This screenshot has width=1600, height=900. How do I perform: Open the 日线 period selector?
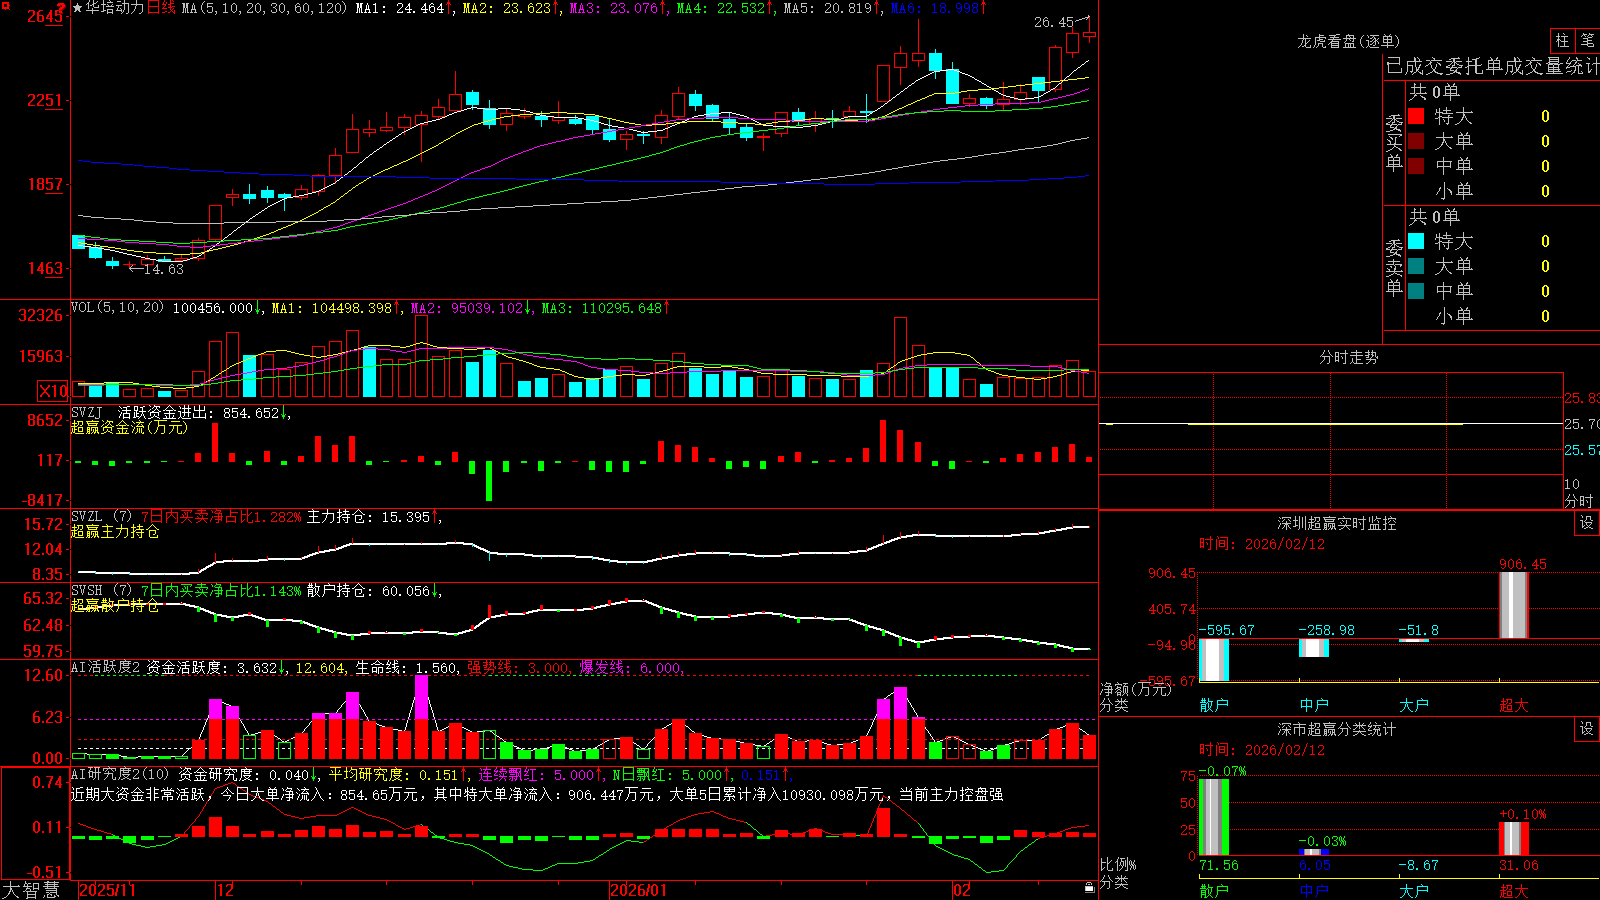(161, 8)
